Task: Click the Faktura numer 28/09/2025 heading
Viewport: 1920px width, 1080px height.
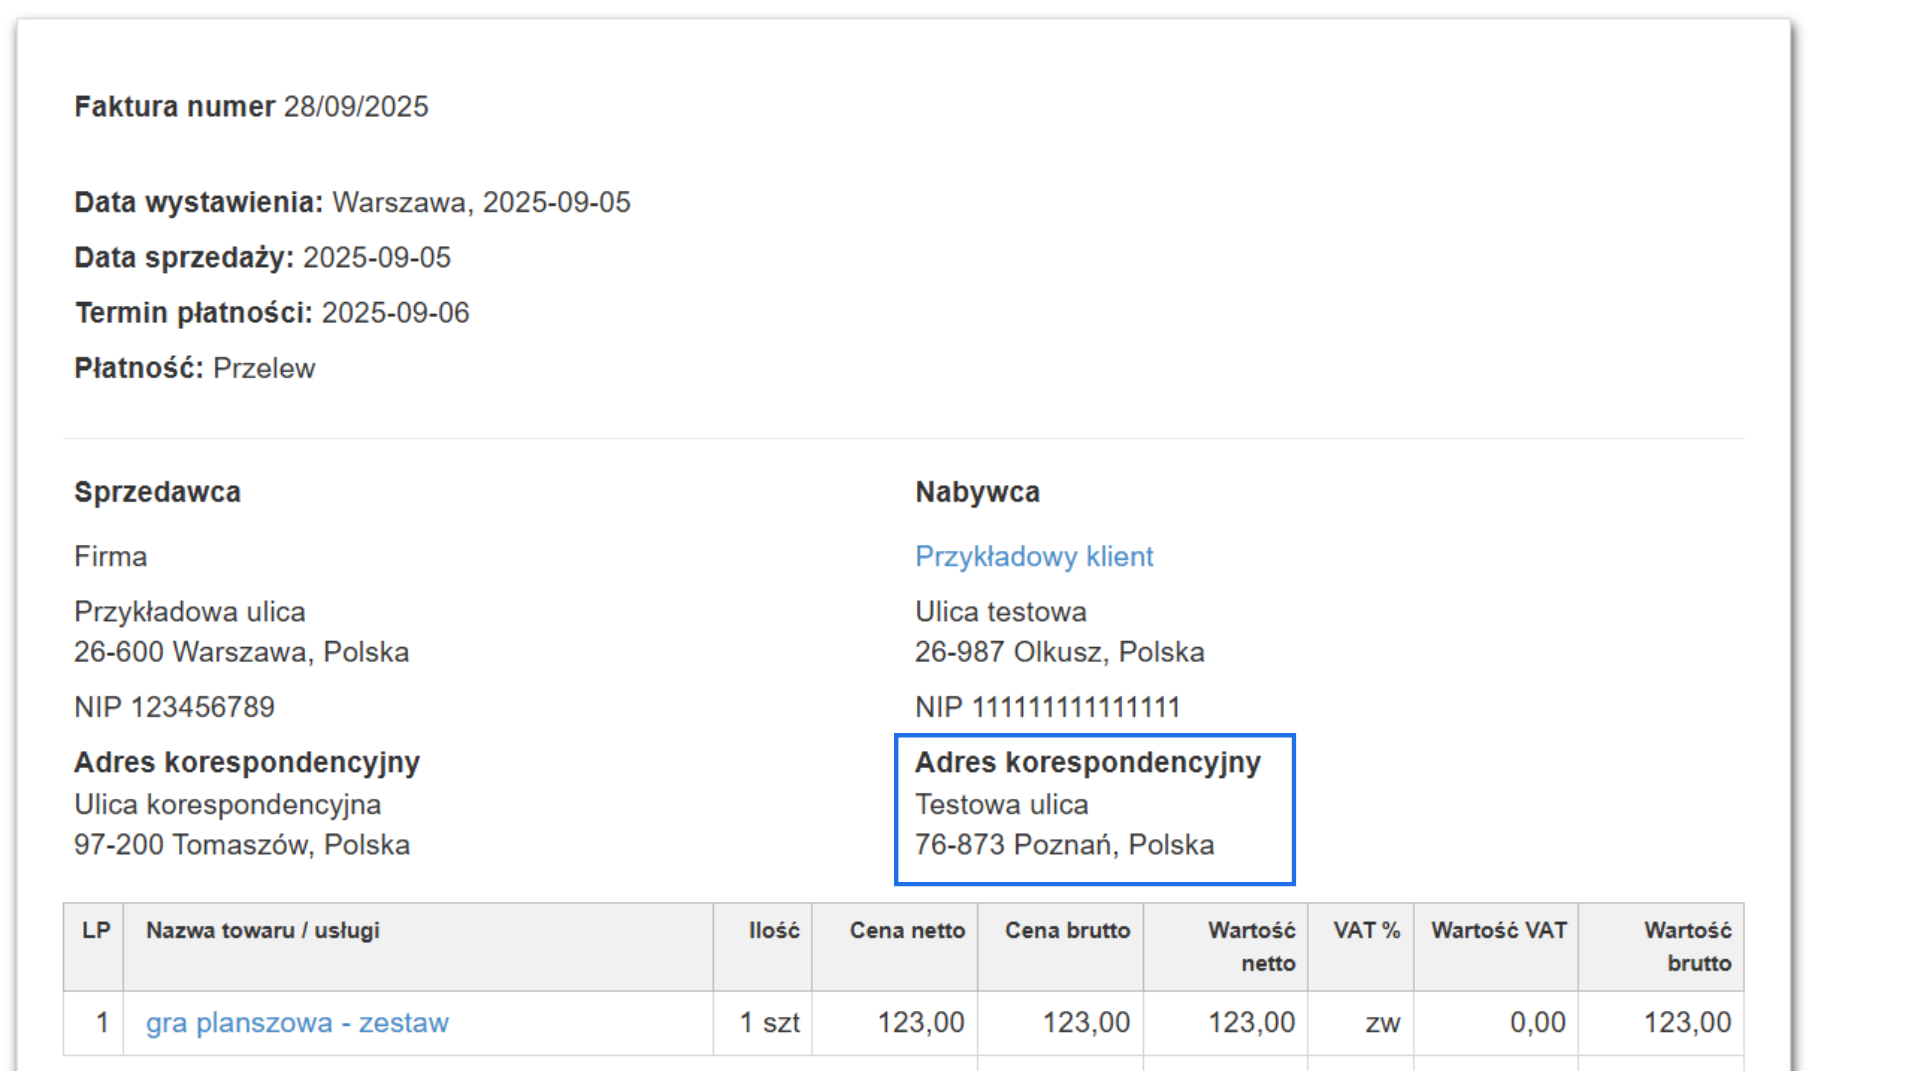Action: click(x=251, y=106)
